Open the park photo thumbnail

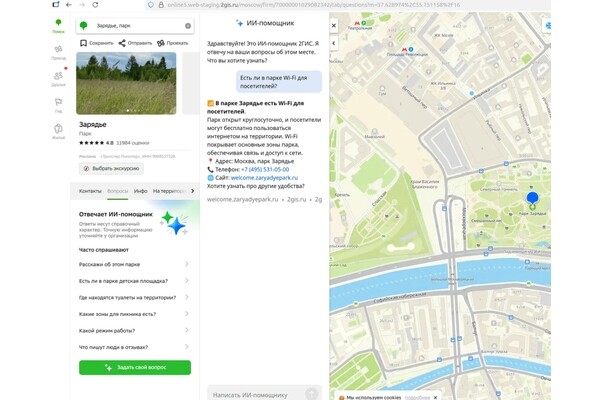(126, 83)
